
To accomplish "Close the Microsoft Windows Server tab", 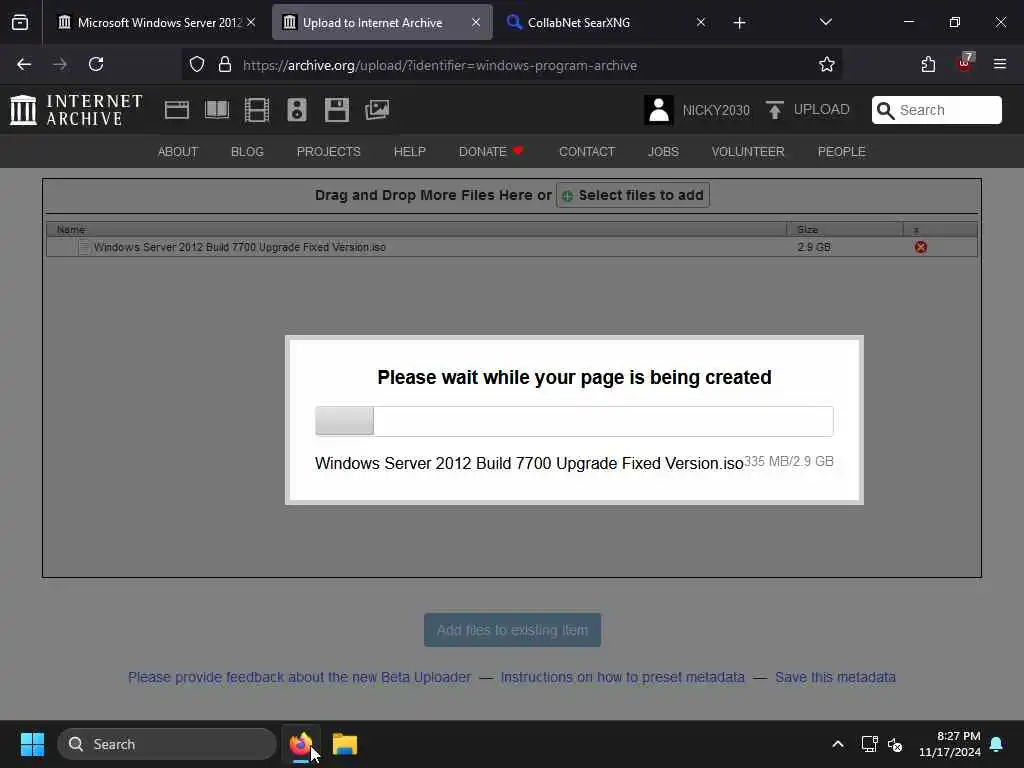I will 251,23.
